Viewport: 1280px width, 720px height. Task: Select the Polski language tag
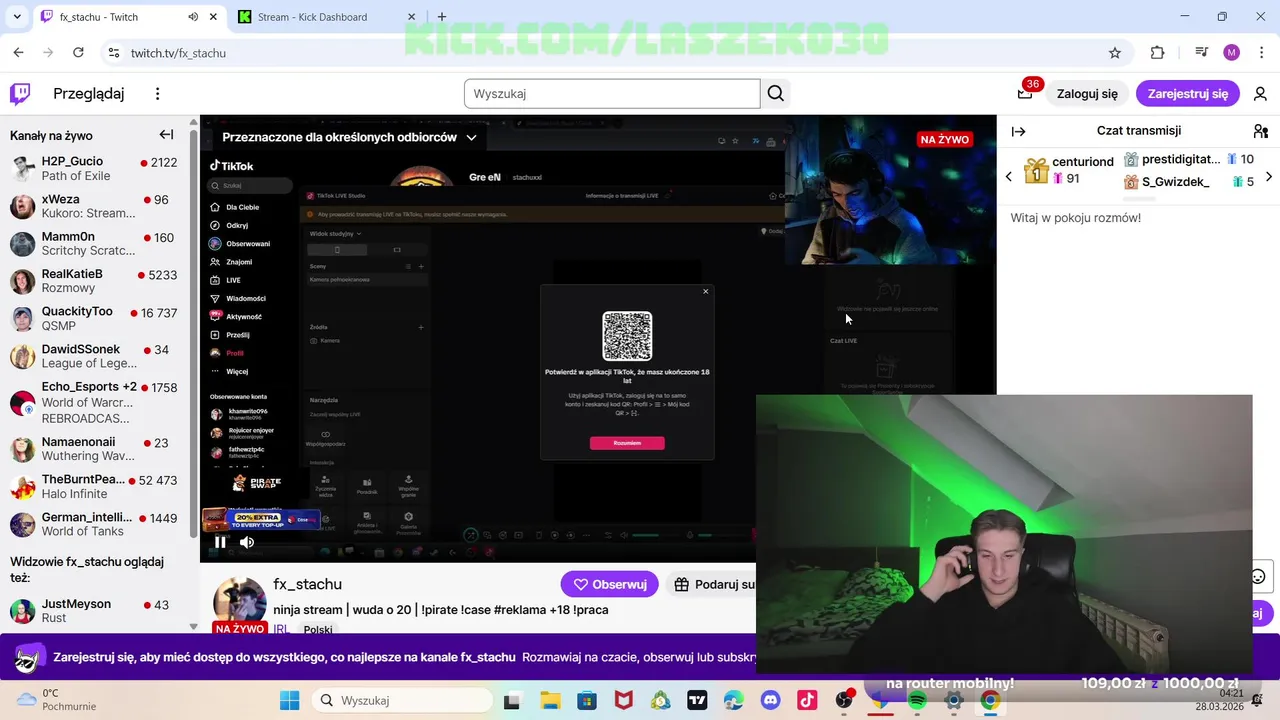(x=318, y=630)
